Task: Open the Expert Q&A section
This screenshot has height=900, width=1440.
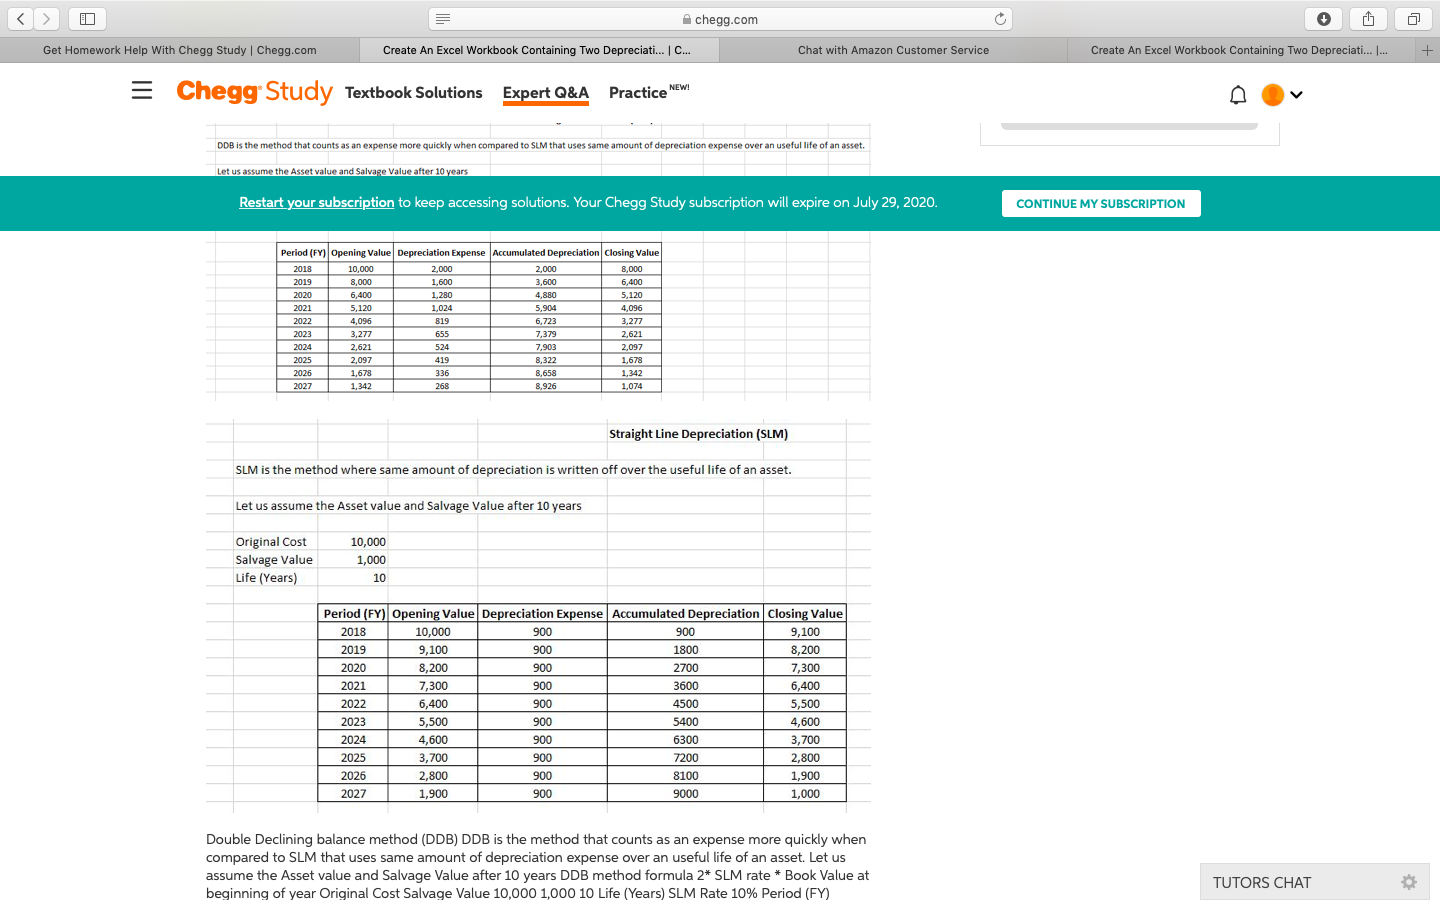Action: click(545, 92)
